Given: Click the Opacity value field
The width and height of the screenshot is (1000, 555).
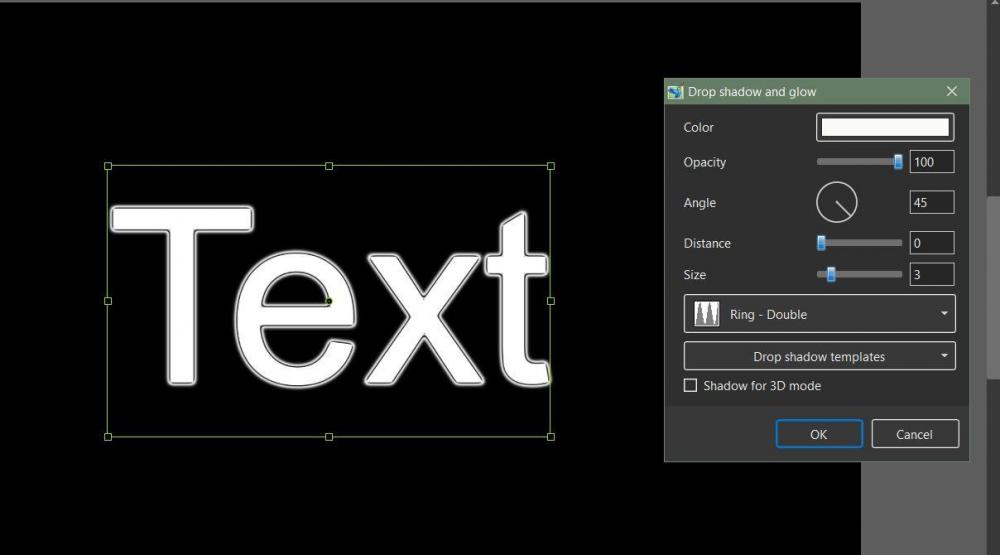Looking at the screenshot, I should point(932,162).
